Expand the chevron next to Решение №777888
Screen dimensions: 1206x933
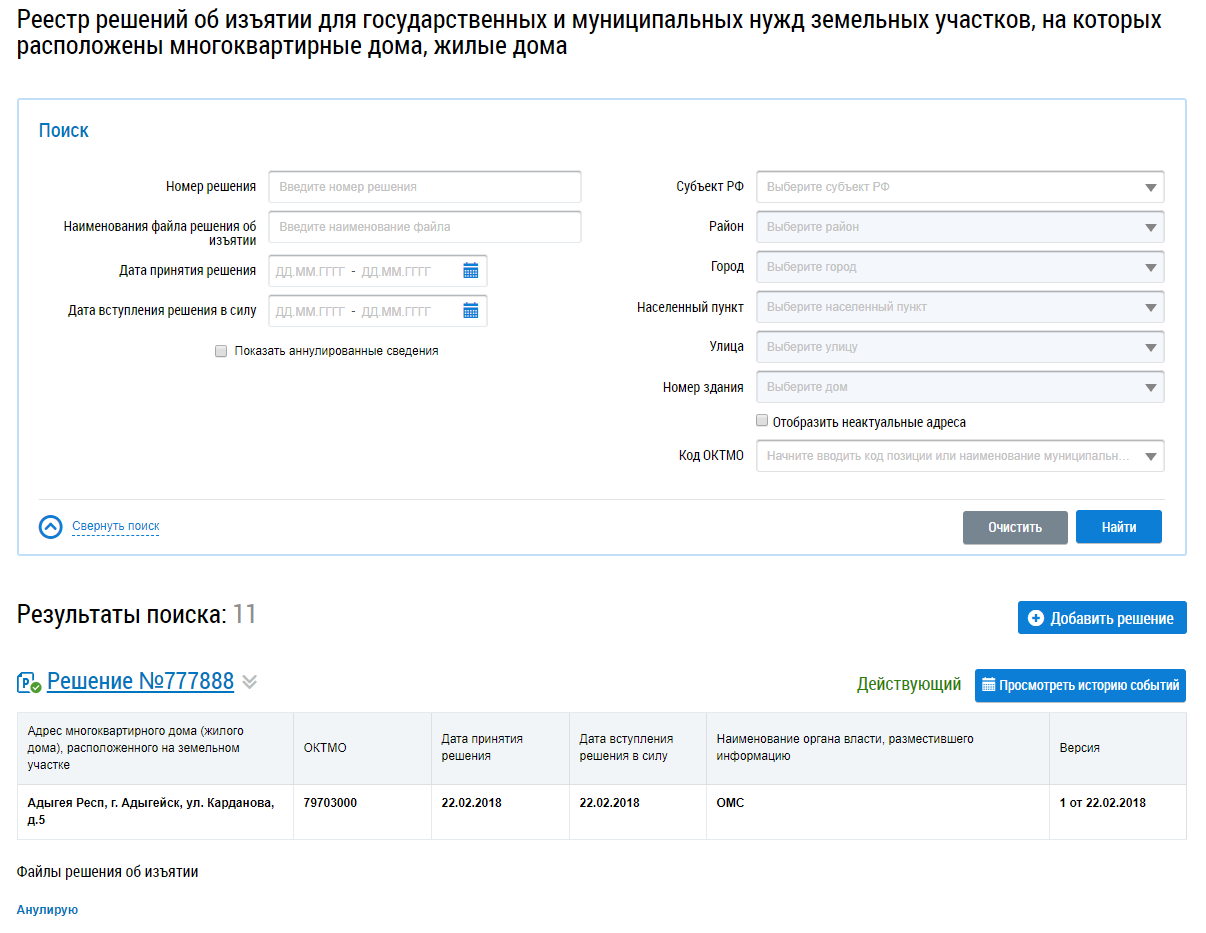click(x=250, y=682)
